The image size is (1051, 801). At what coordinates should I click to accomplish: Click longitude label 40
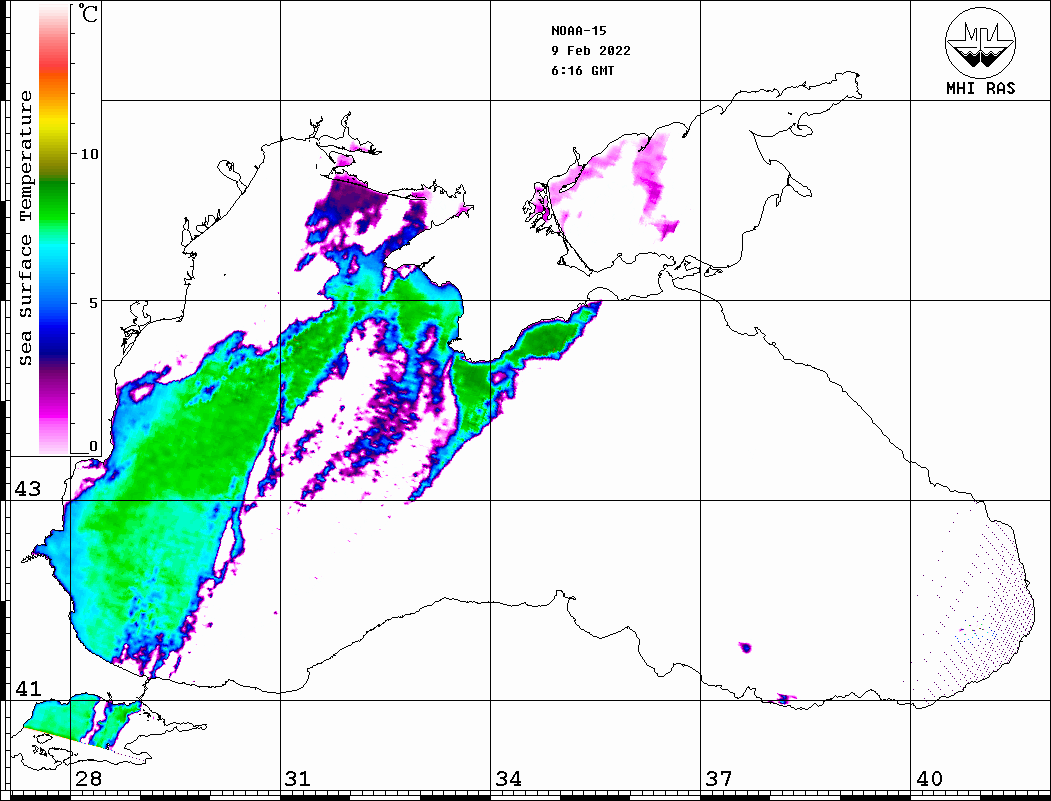[929, 778]
